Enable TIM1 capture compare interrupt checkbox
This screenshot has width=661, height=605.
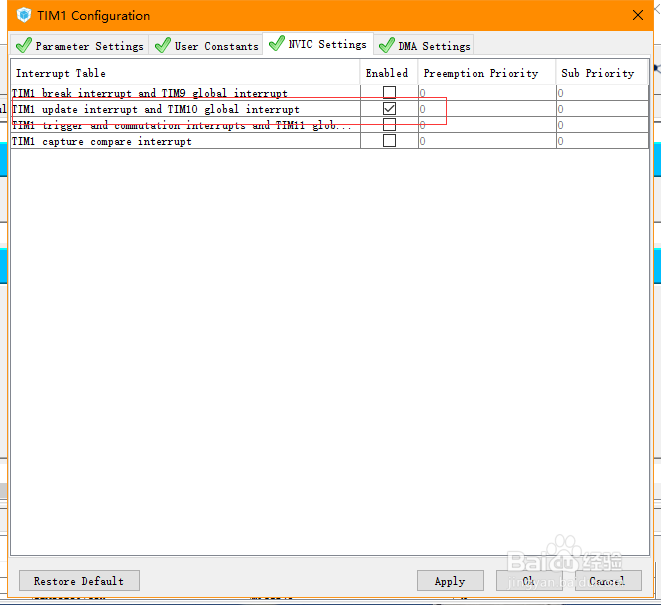pos(389,140)
